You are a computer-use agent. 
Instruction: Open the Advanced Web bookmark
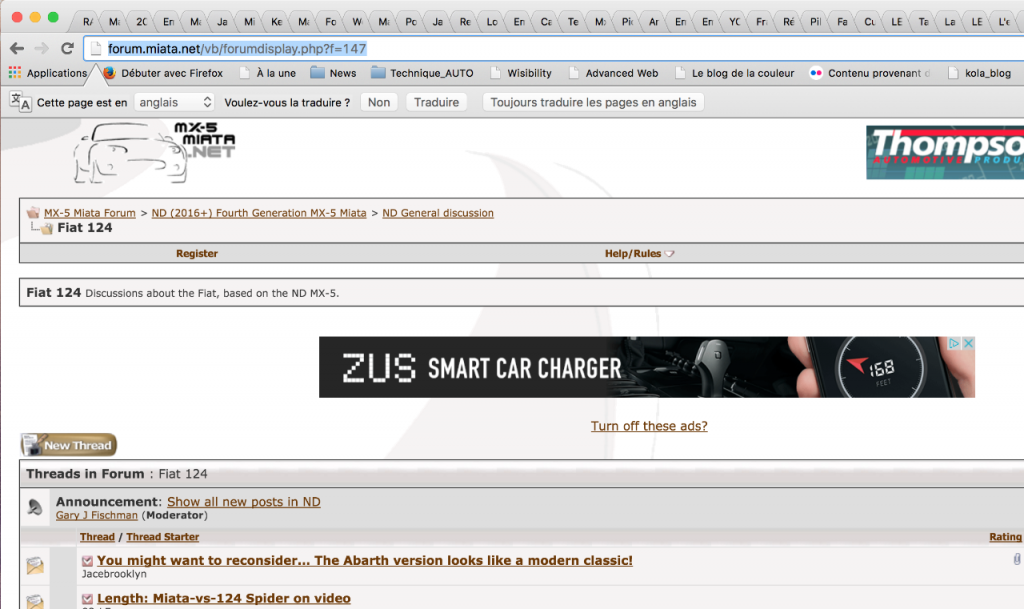(x=613, y=73)
